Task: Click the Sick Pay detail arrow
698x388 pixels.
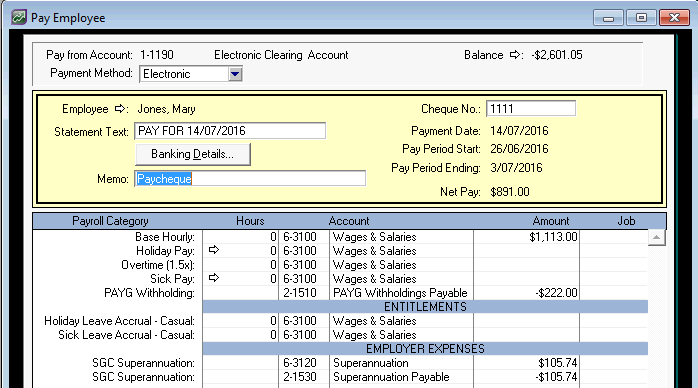Action: (214, 278)
